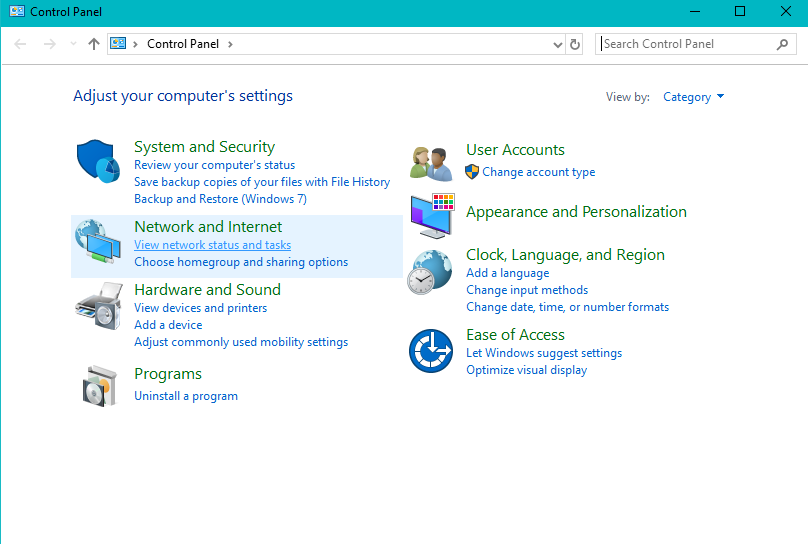Open the Ease of Access icon

(x=431, y=351)
